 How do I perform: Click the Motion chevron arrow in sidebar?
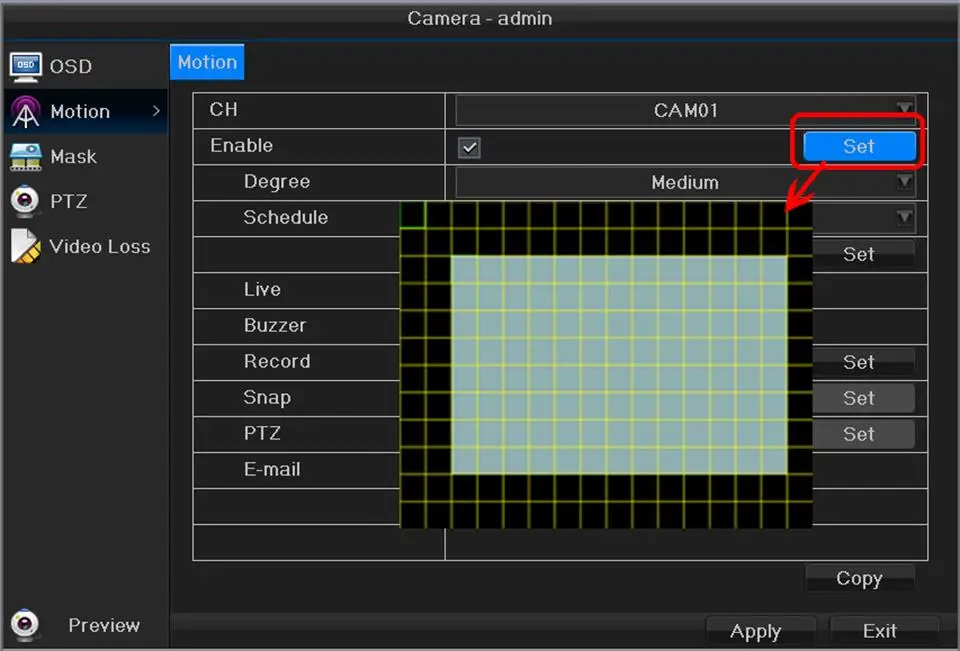pyautogui.click(x=156, y=111)
